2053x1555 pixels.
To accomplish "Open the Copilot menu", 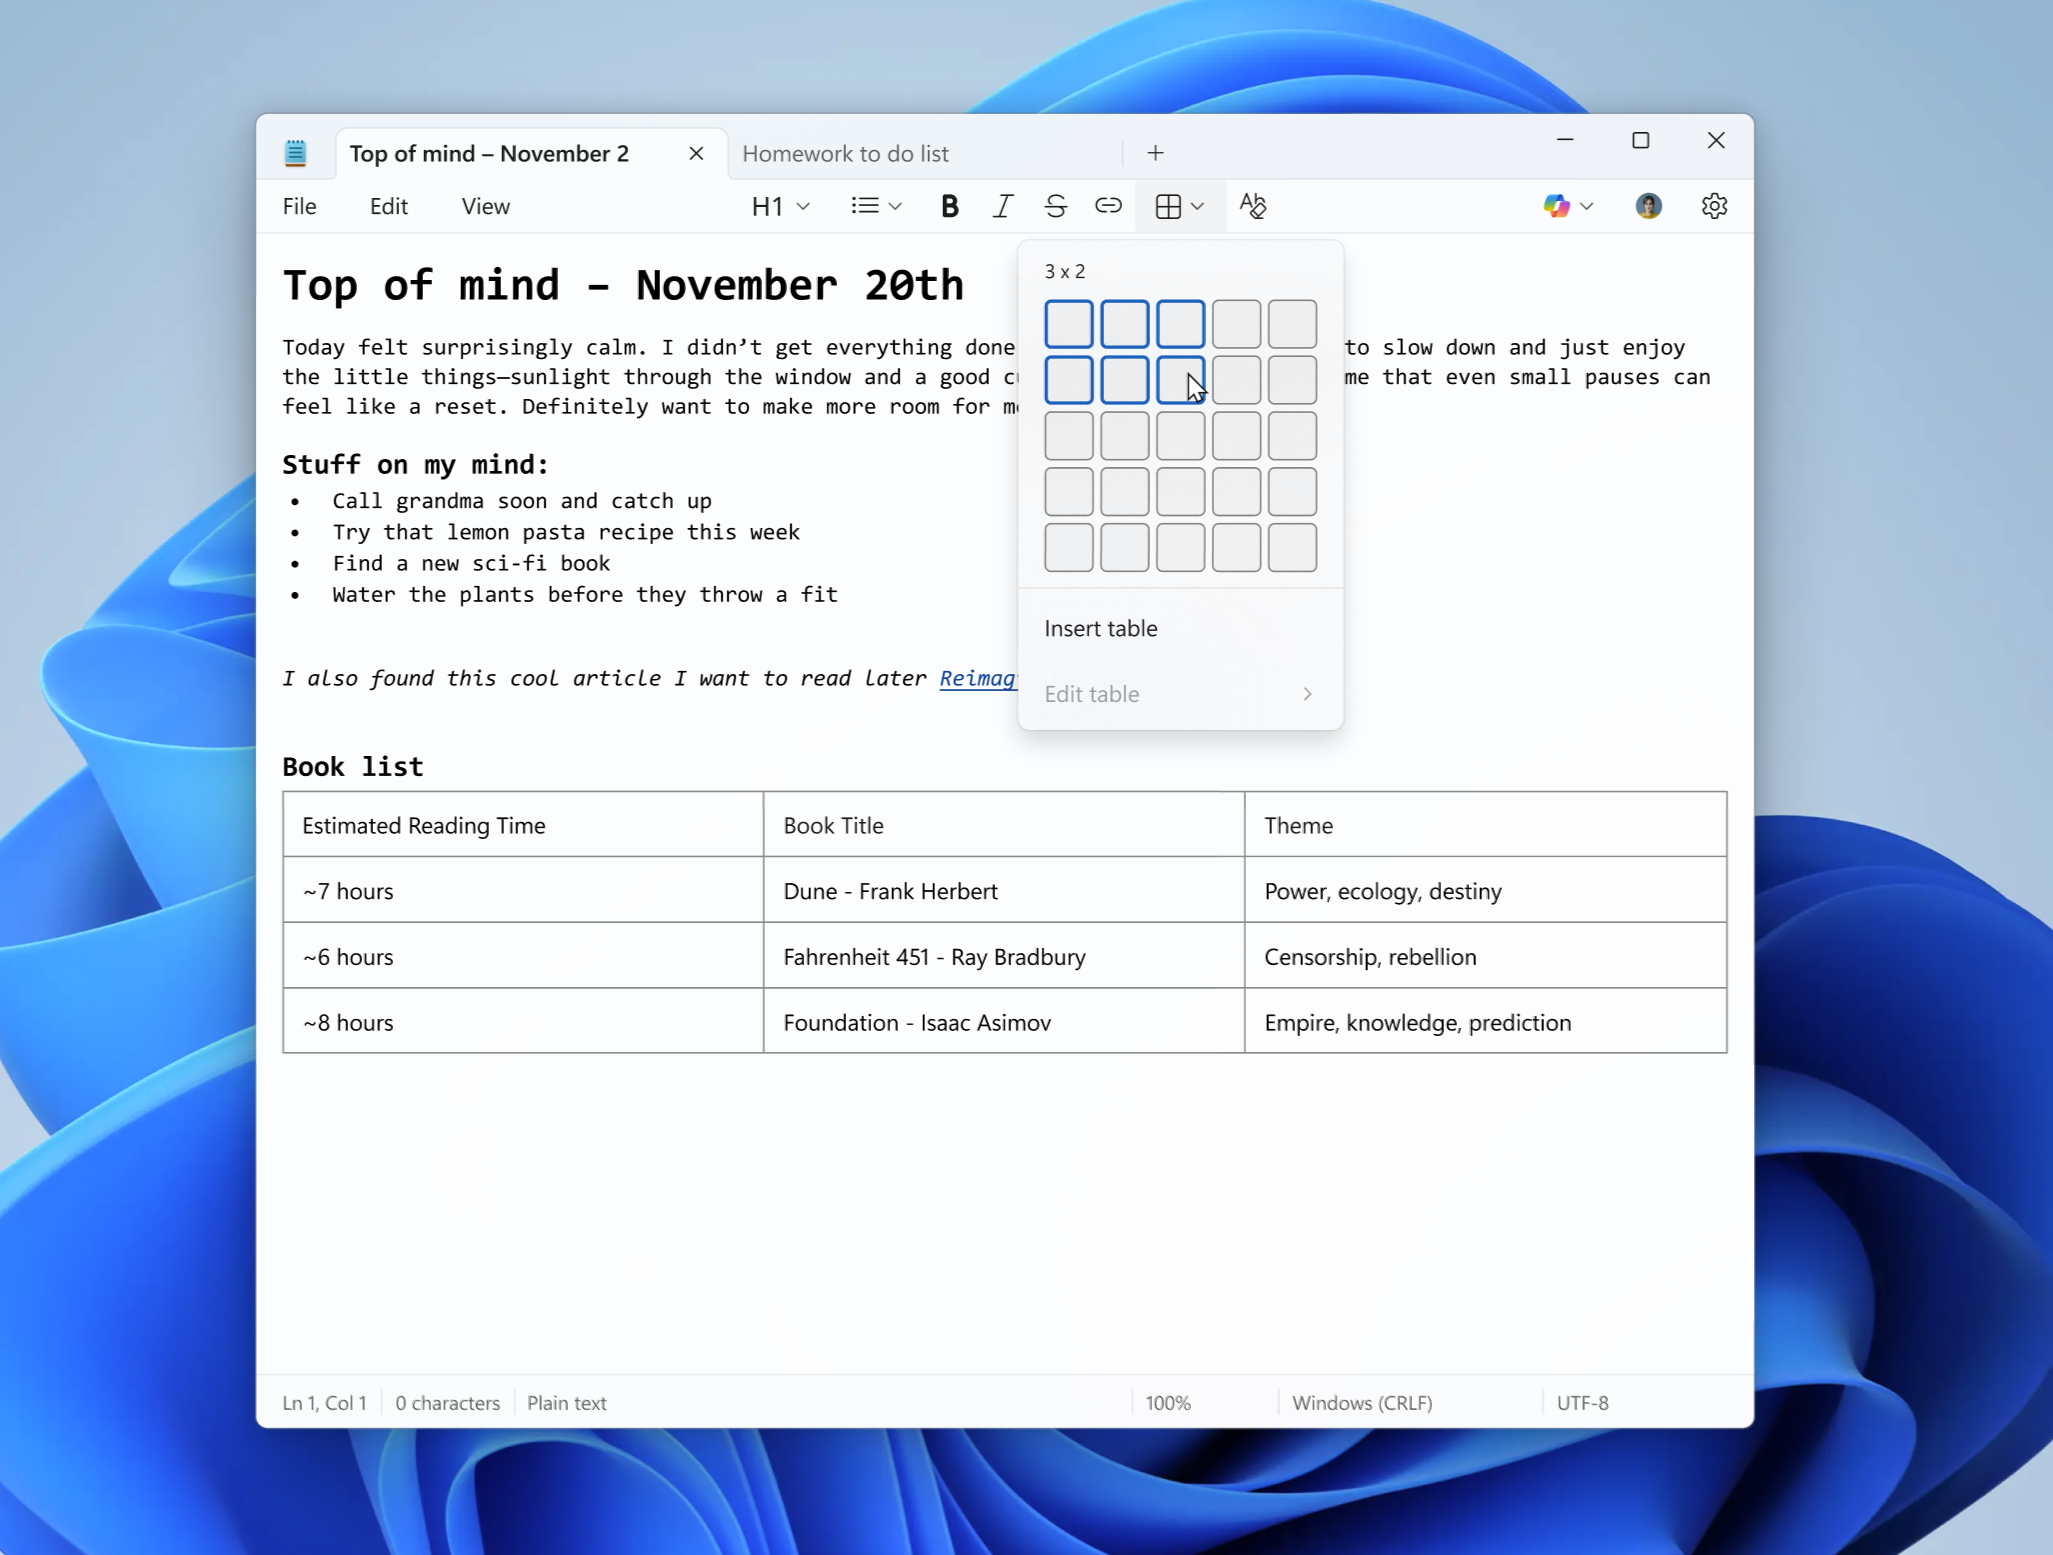I will [x=1565, y=206].
